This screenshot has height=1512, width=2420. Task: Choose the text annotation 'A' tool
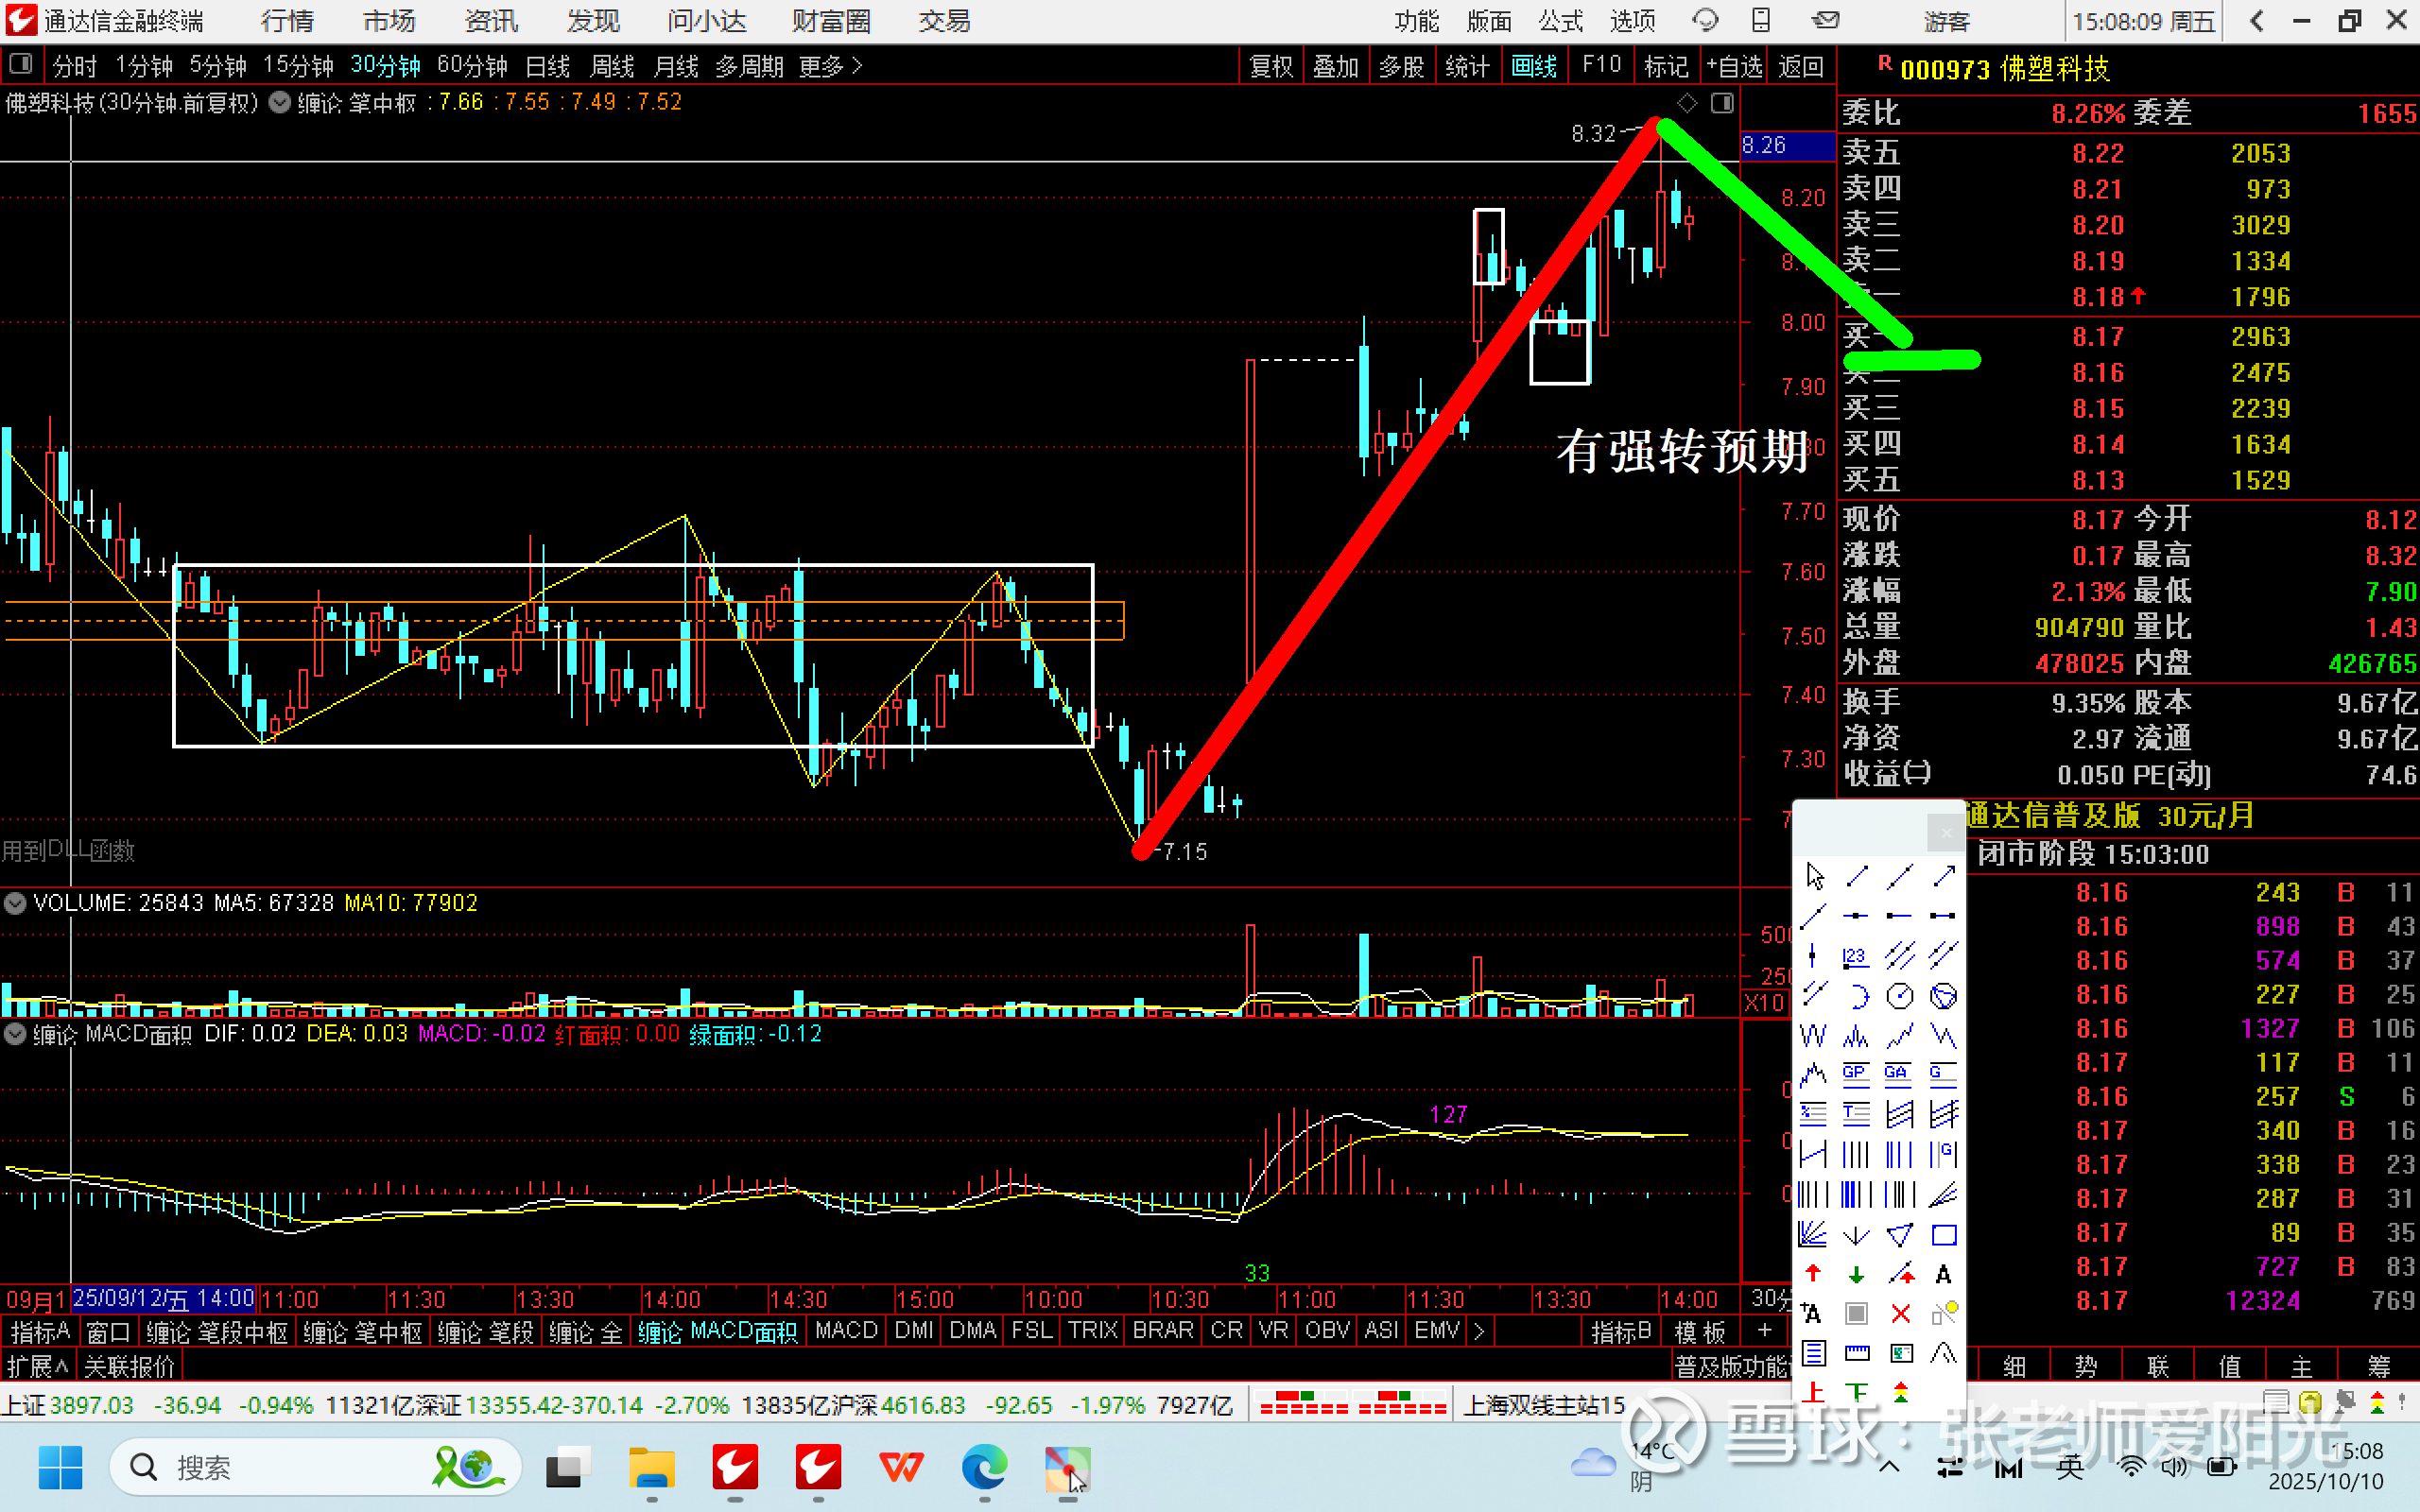pyautogui.click(x=1943, y=1274)
